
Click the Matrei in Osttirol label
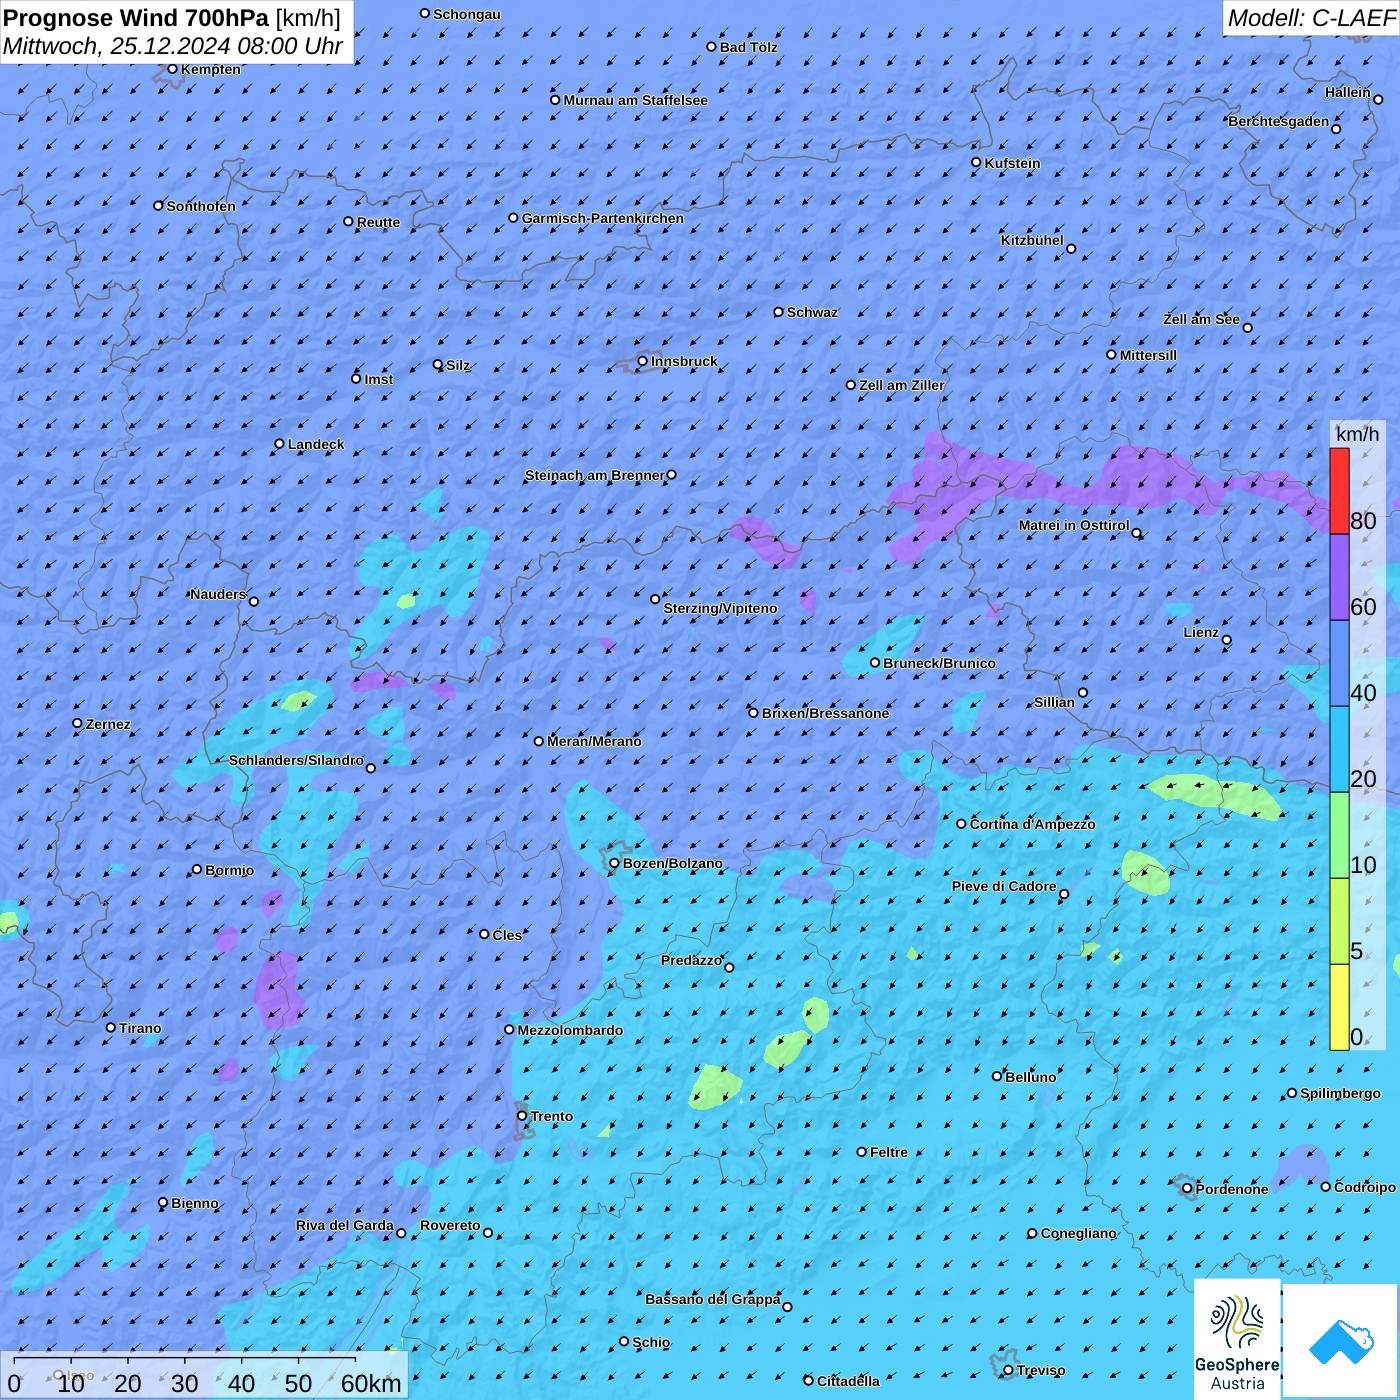1074,525
